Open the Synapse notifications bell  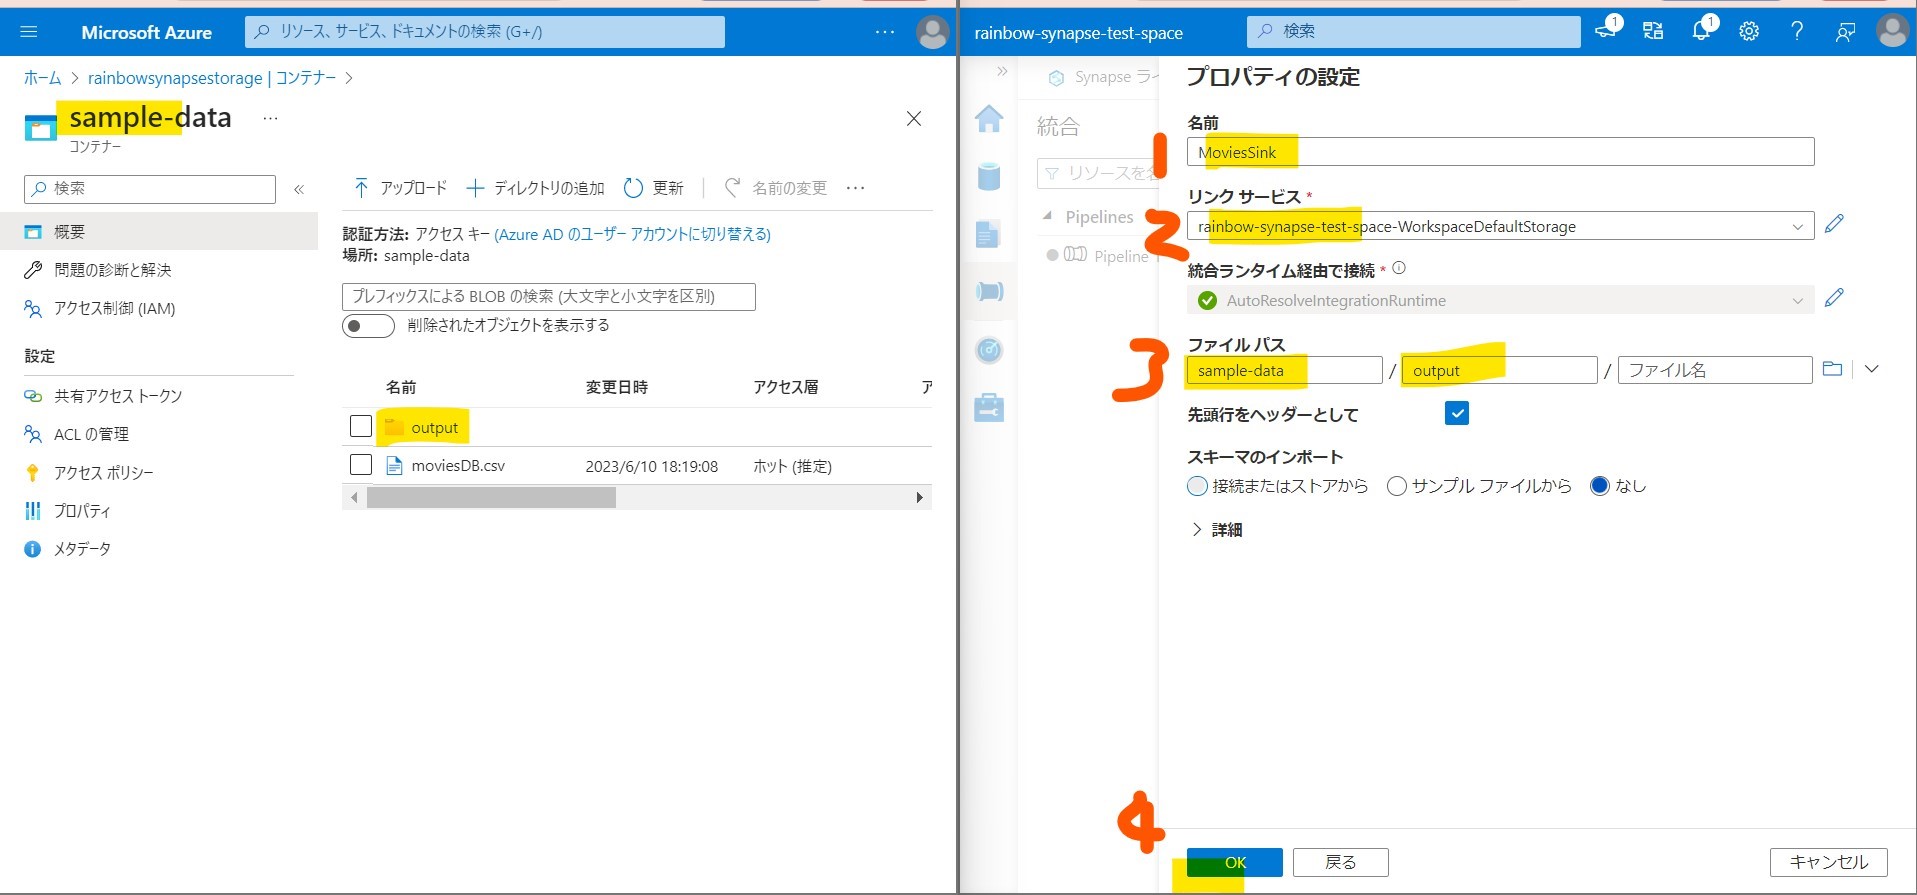1702,30
